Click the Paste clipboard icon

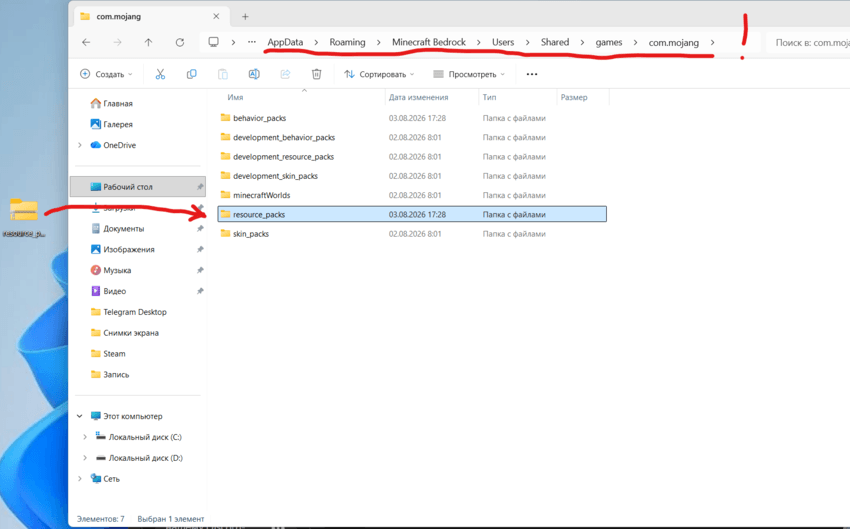(223, 74)
